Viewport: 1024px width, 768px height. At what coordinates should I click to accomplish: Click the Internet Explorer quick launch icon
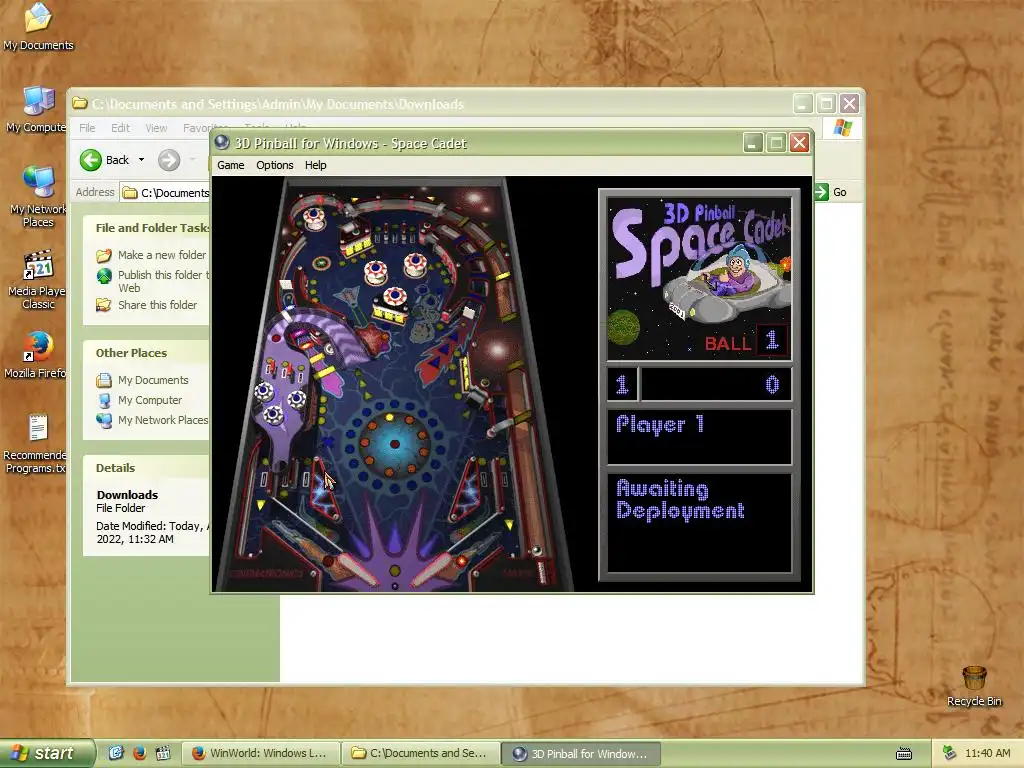point(116,753)
